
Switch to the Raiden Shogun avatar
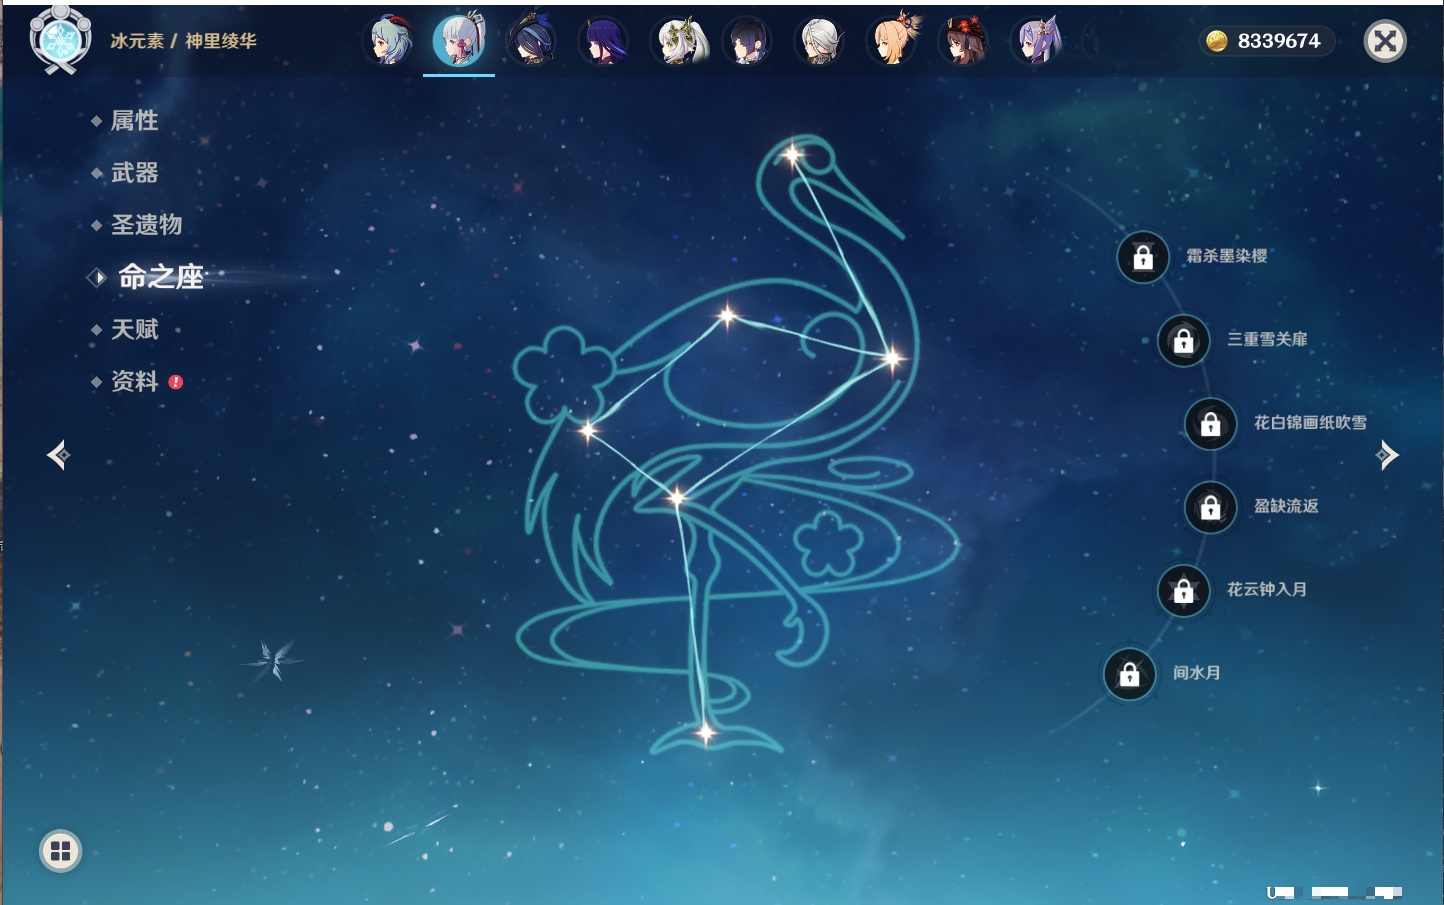[604, 41]
